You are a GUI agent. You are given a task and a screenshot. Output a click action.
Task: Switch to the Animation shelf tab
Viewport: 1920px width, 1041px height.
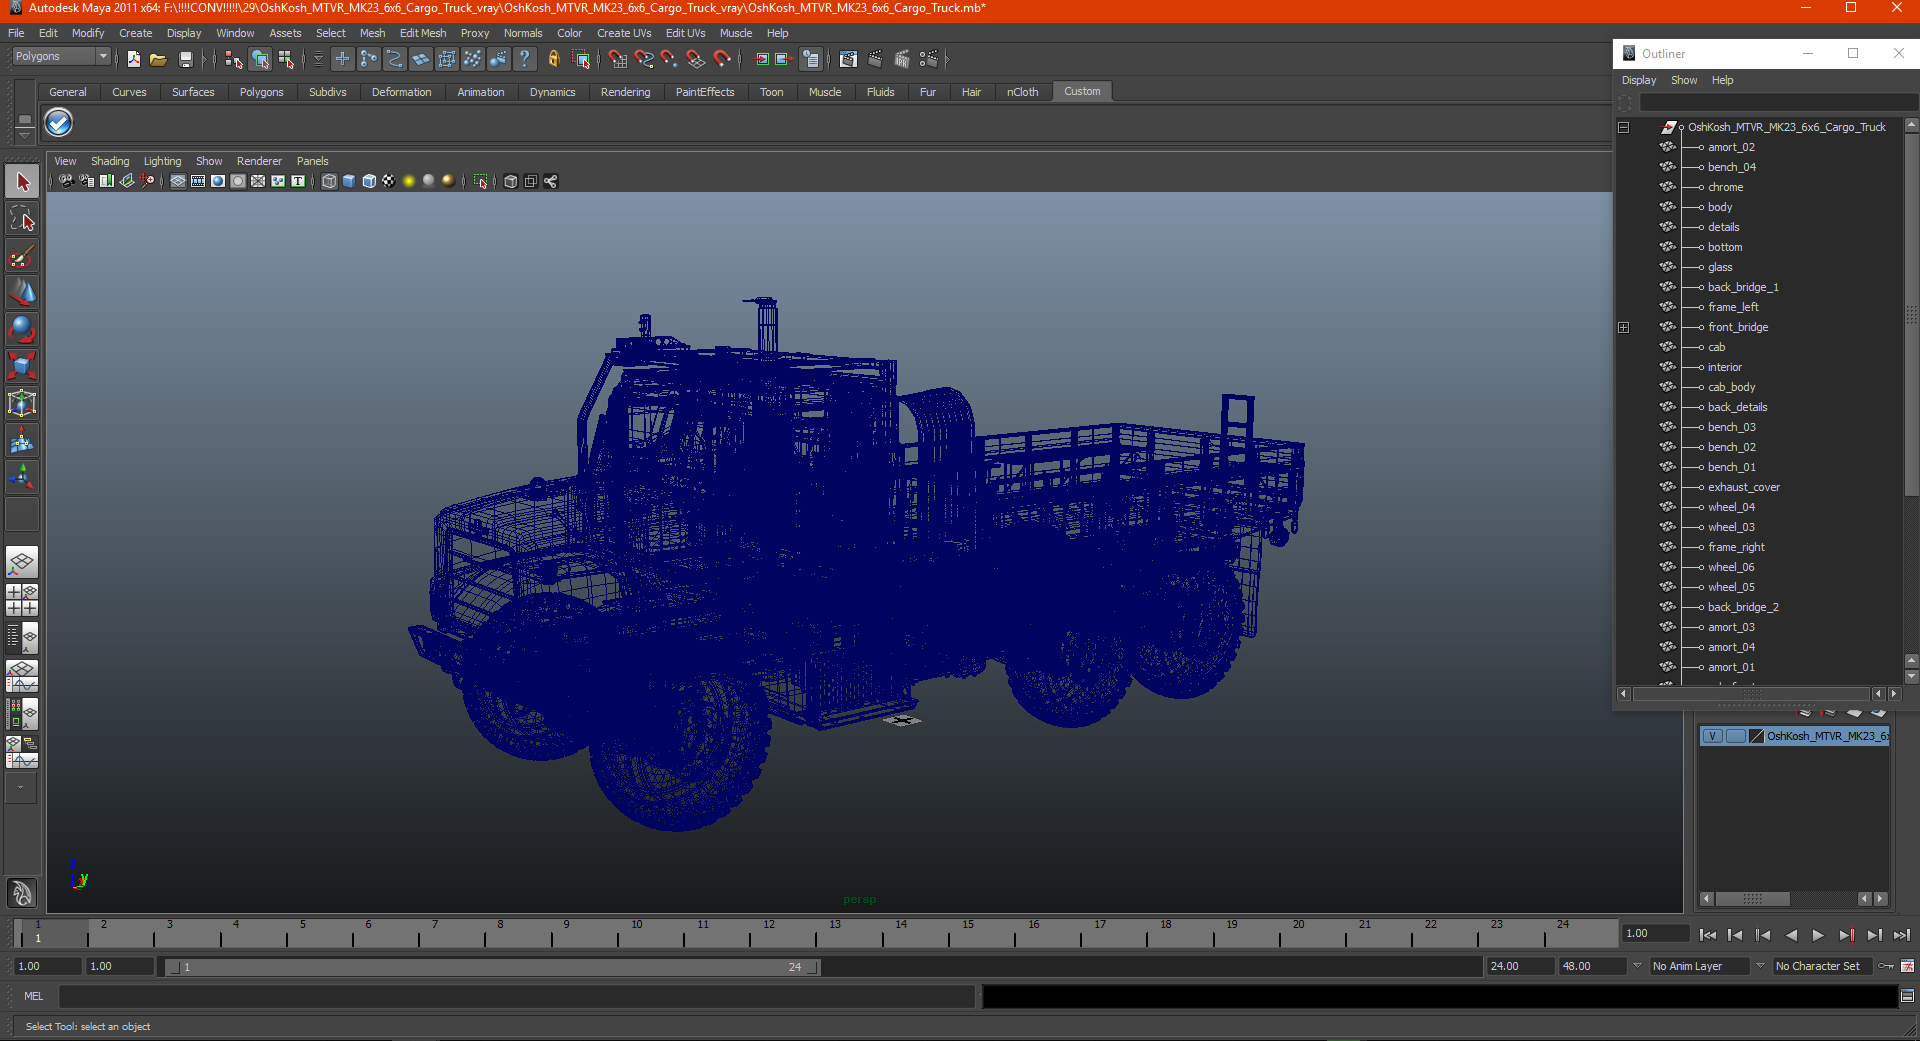pyautogui.click(x=480, y=92)
